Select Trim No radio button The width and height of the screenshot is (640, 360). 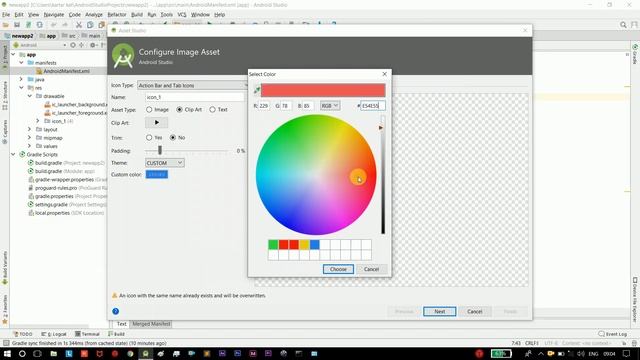(x=173, y=138)
